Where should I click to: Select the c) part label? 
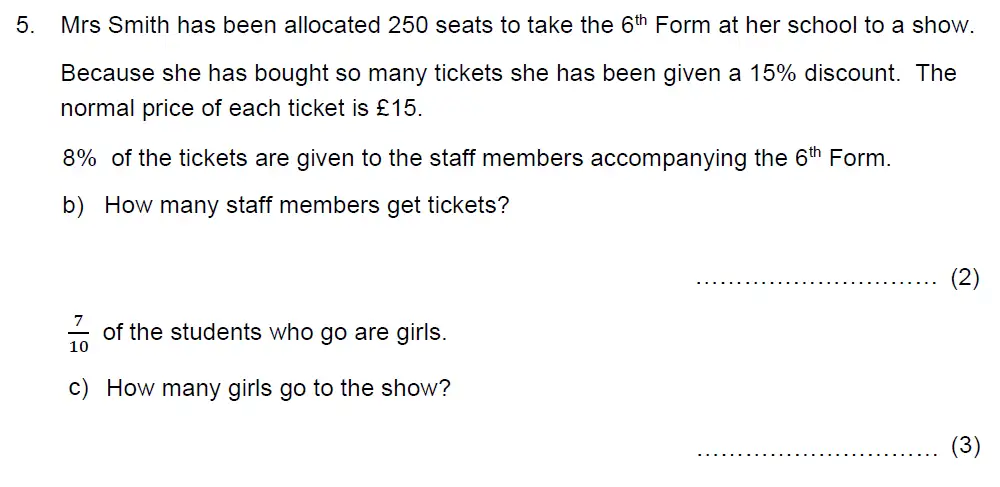[79, 388]
